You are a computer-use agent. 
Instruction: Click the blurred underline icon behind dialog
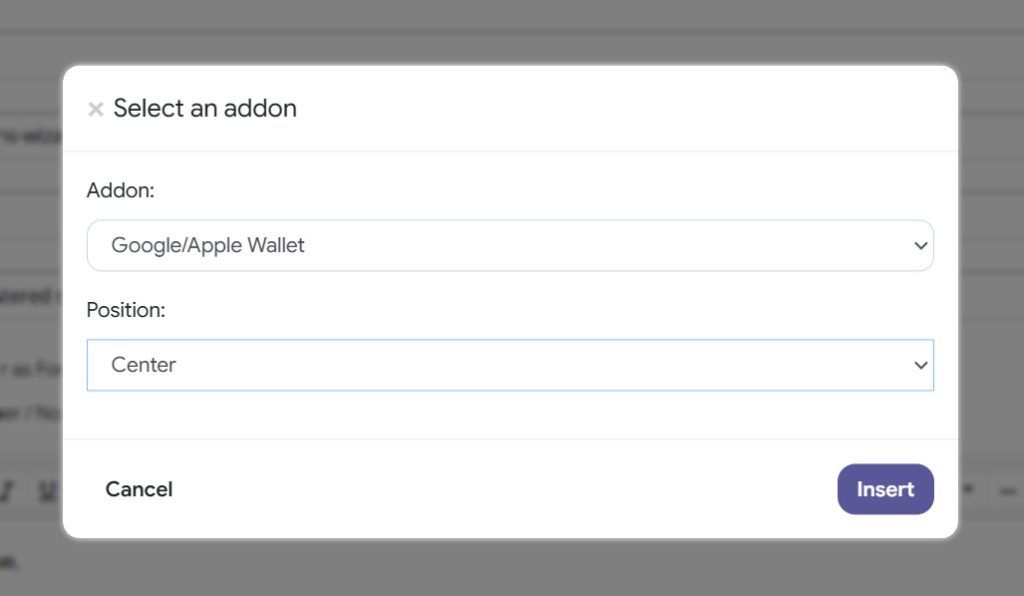tap(48, 491)
